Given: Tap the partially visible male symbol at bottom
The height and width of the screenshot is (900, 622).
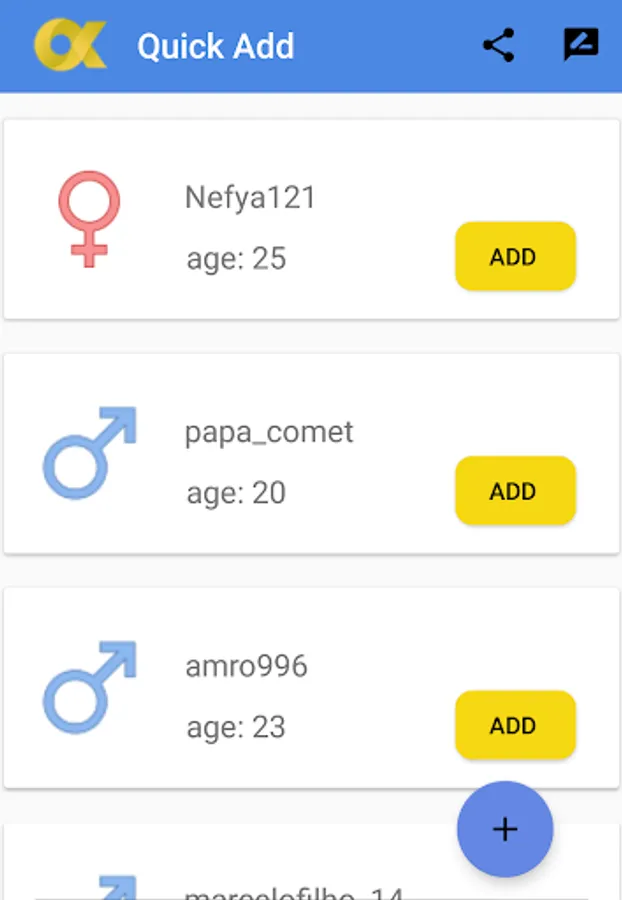Looking at the screenshot, I should (110, 885).
